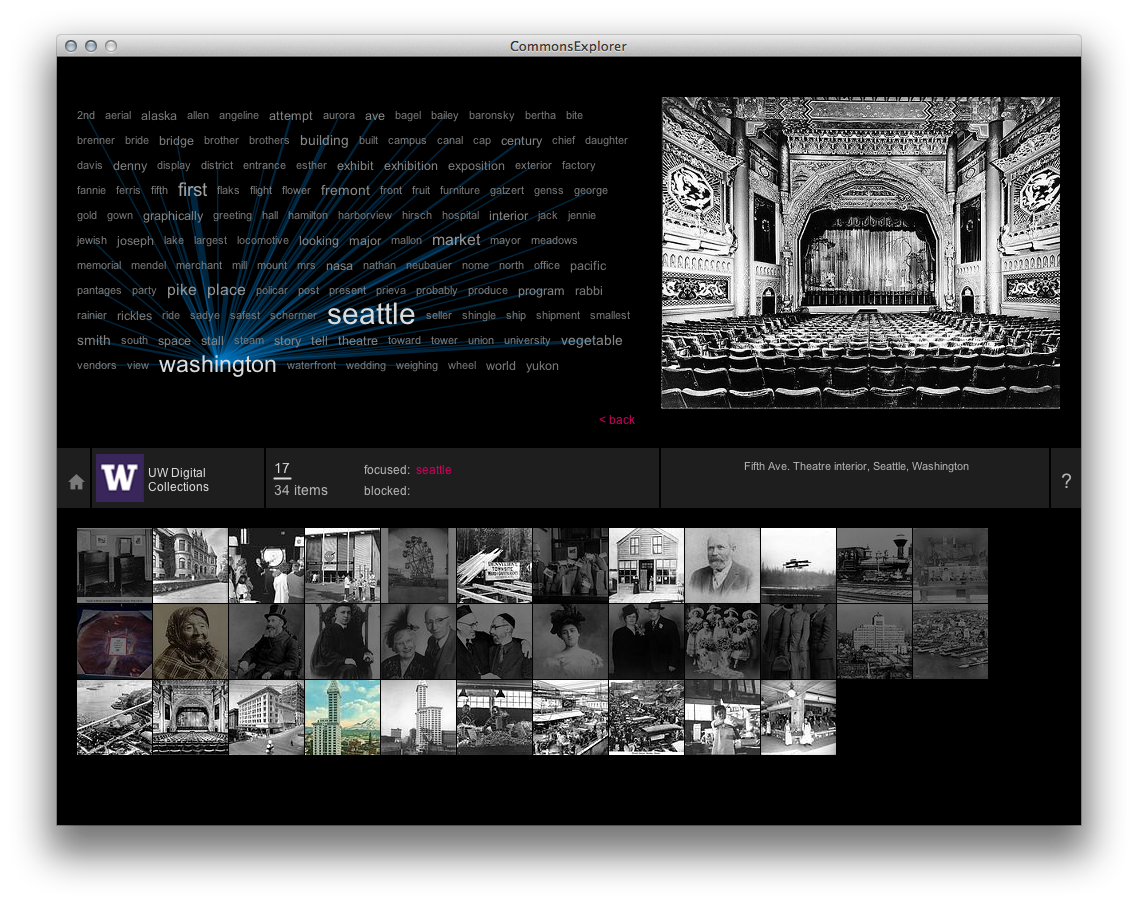Open the Smith Tower thumbnail in the grid

pyautogui.click(x=342, y=717)
